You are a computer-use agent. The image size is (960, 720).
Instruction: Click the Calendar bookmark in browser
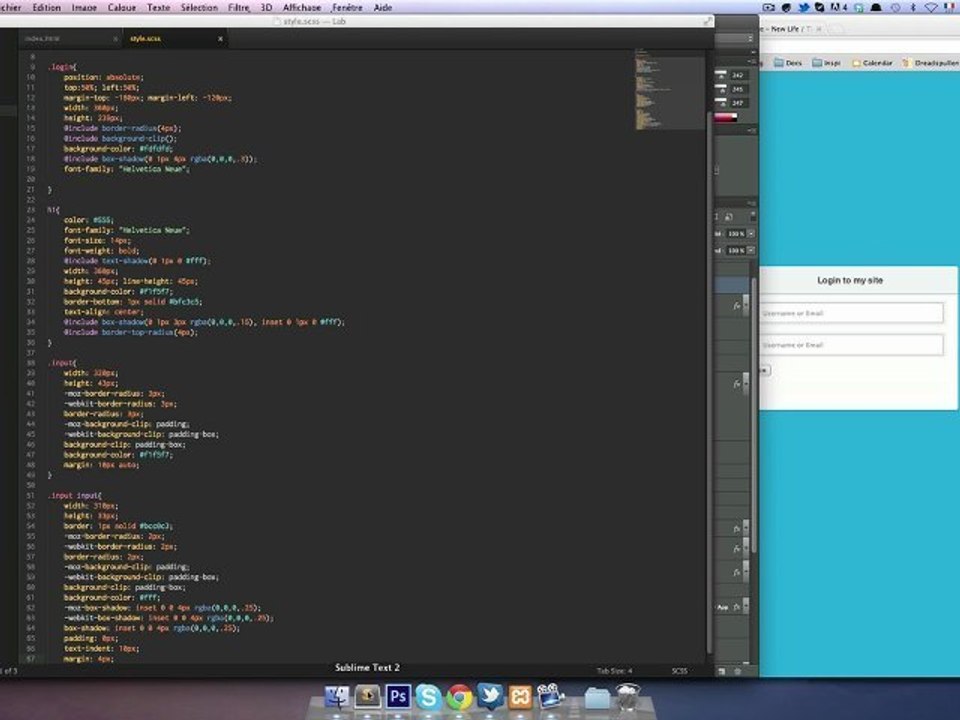[x=872, y=62]
